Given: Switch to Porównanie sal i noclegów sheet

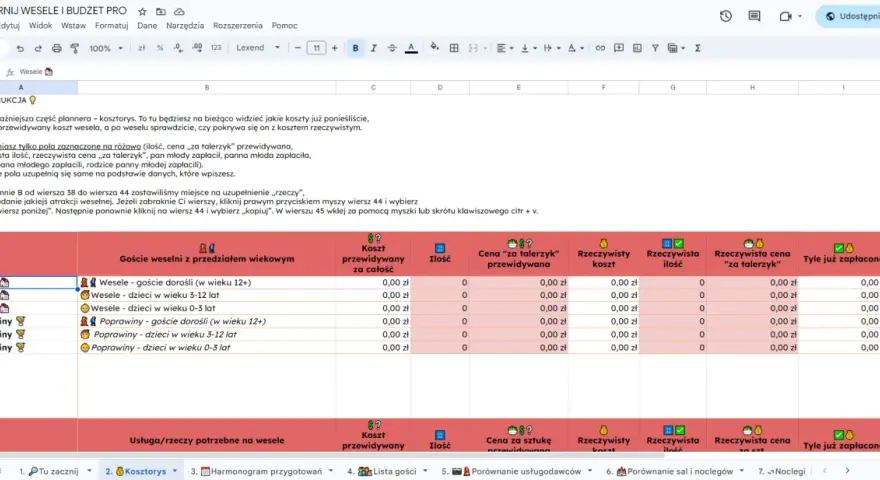Looking at the screenshot, I should pyautogui.click(x=670, y=472).
